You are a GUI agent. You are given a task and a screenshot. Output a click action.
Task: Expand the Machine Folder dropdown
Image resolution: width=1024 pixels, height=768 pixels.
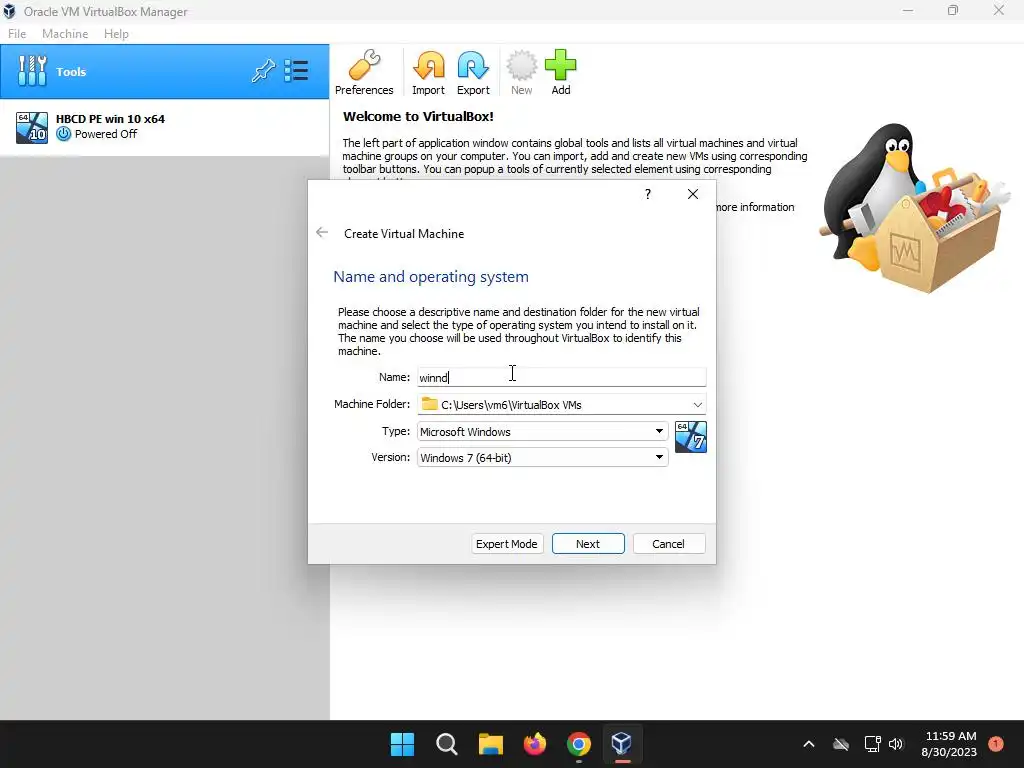(697, 404)
